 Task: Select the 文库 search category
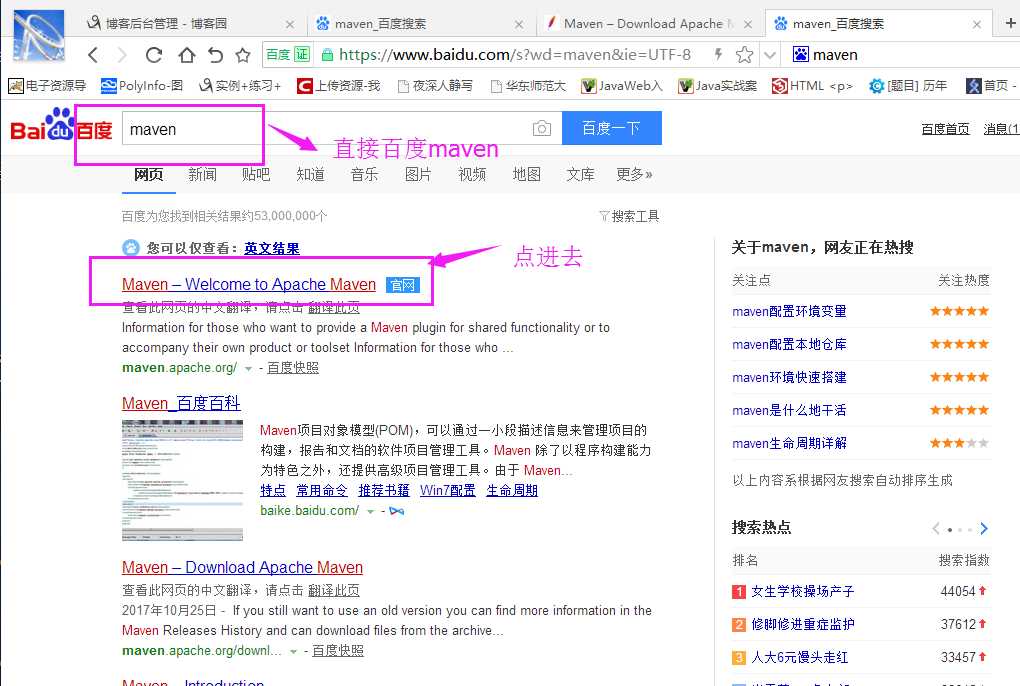click(x=580, y=174)
